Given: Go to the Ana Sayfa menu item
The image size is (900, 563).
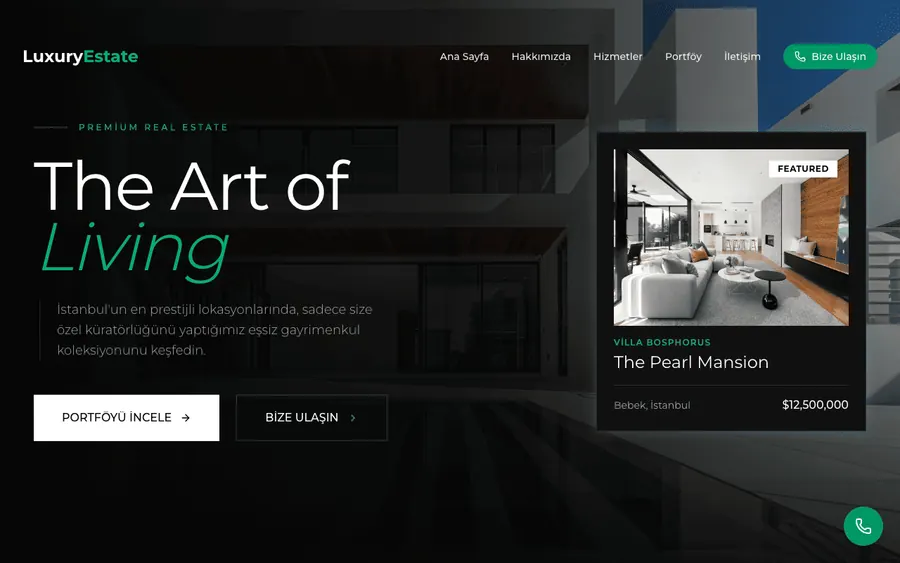Looking at the screenshot, I should coord(464,56).
